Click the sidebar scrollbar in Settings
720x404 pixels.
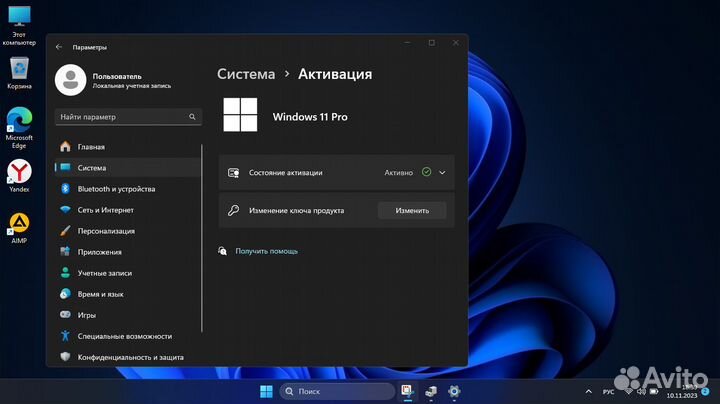tap(202, 238)
